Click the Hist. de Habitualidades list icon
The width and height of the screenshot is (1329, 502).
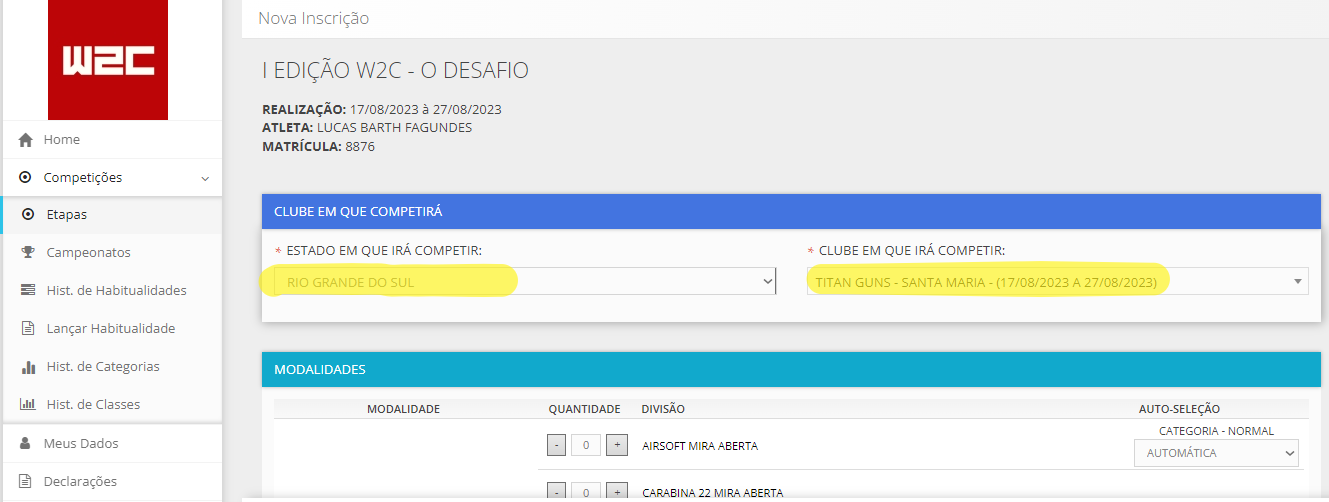(x=28, y=290)
